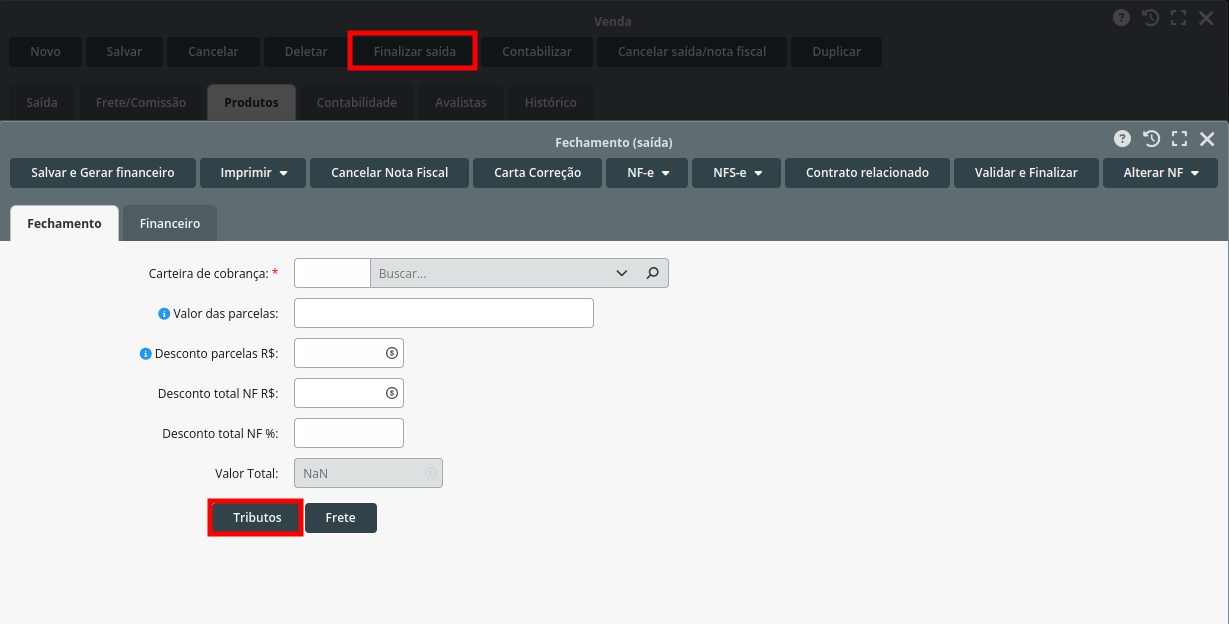The image size is (1229, 624).
Task: Focus the Carteira de cobrança code field
Action: [x=332, y=273]
